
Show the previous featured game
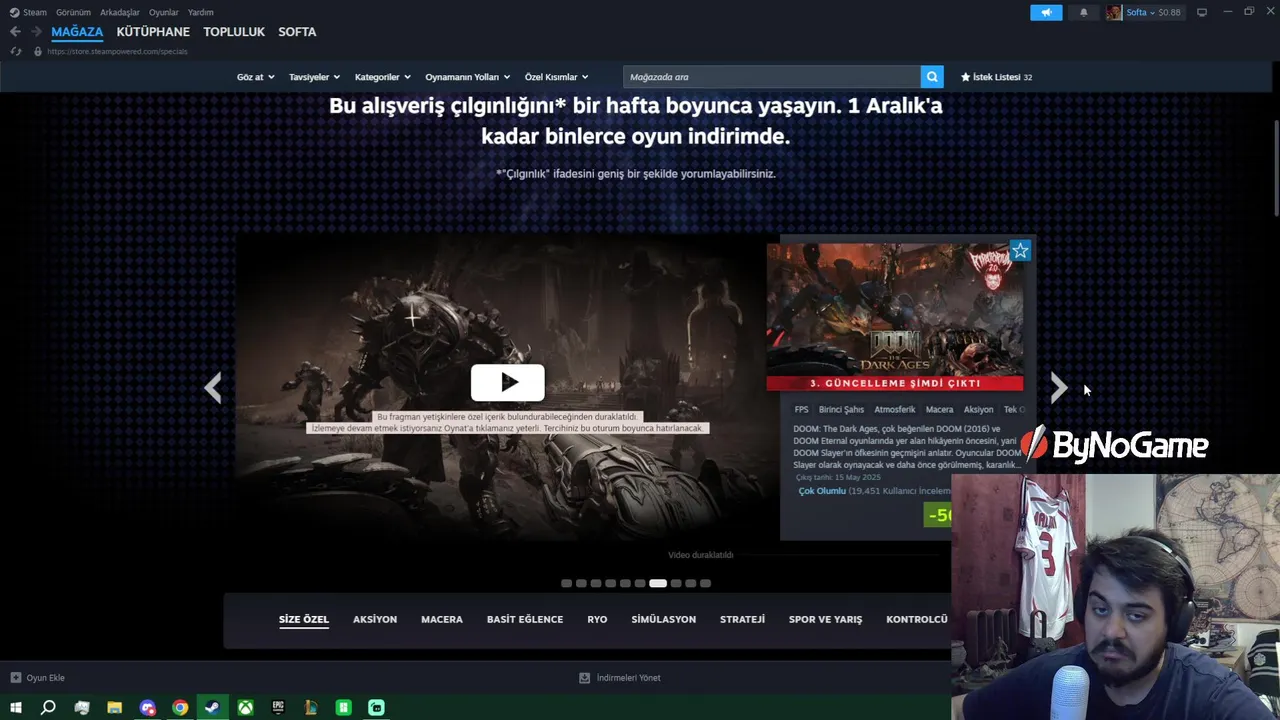(212, 387)
